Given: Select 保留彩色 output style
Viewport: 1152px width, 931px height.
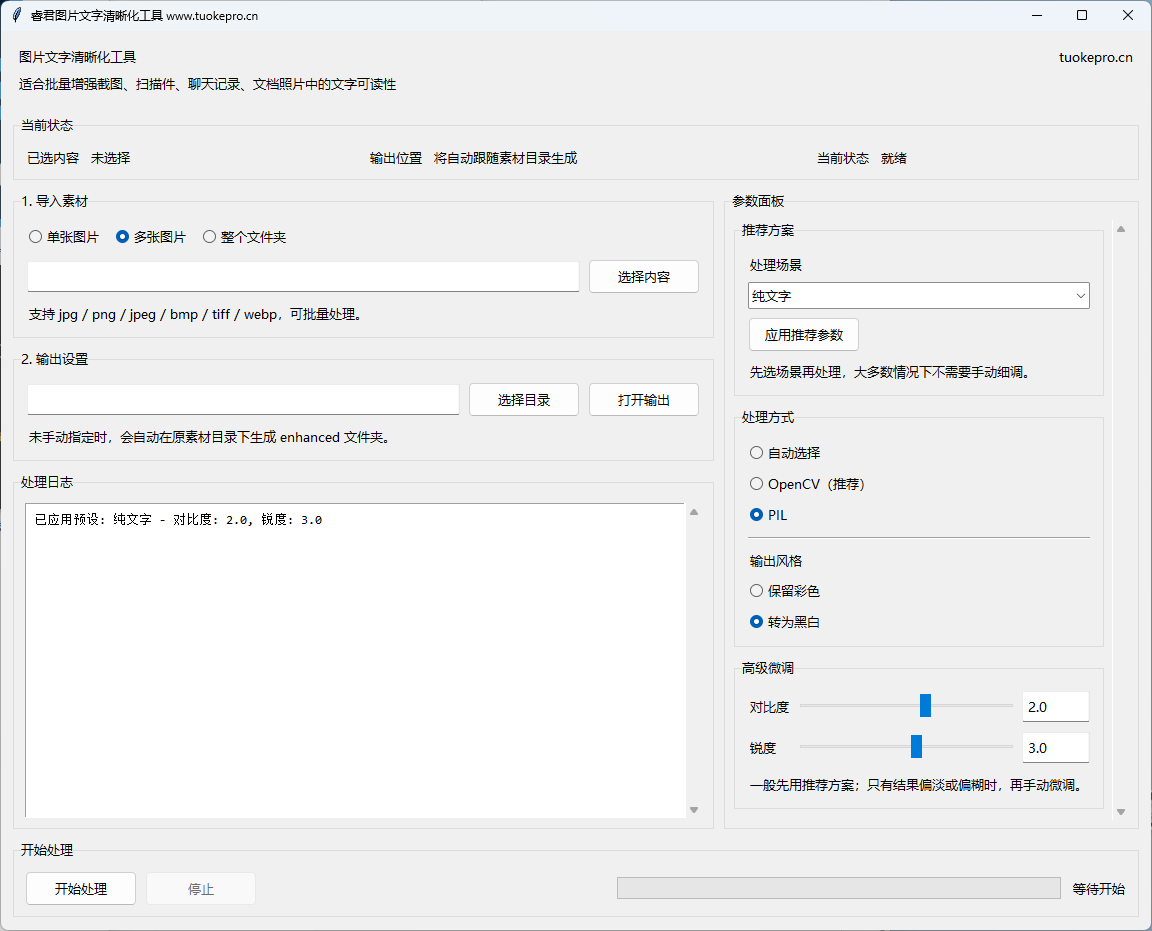Looking at the screenshot, I should click(x=785, y=591).
